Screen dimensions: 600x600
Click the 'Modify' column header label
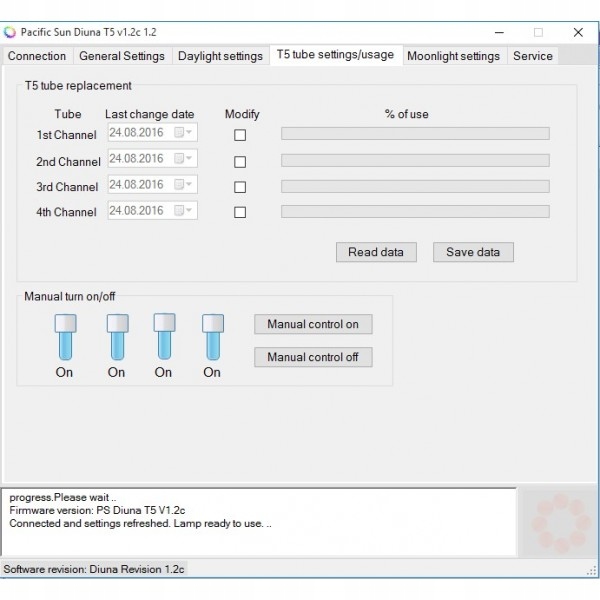pos(242,114)
